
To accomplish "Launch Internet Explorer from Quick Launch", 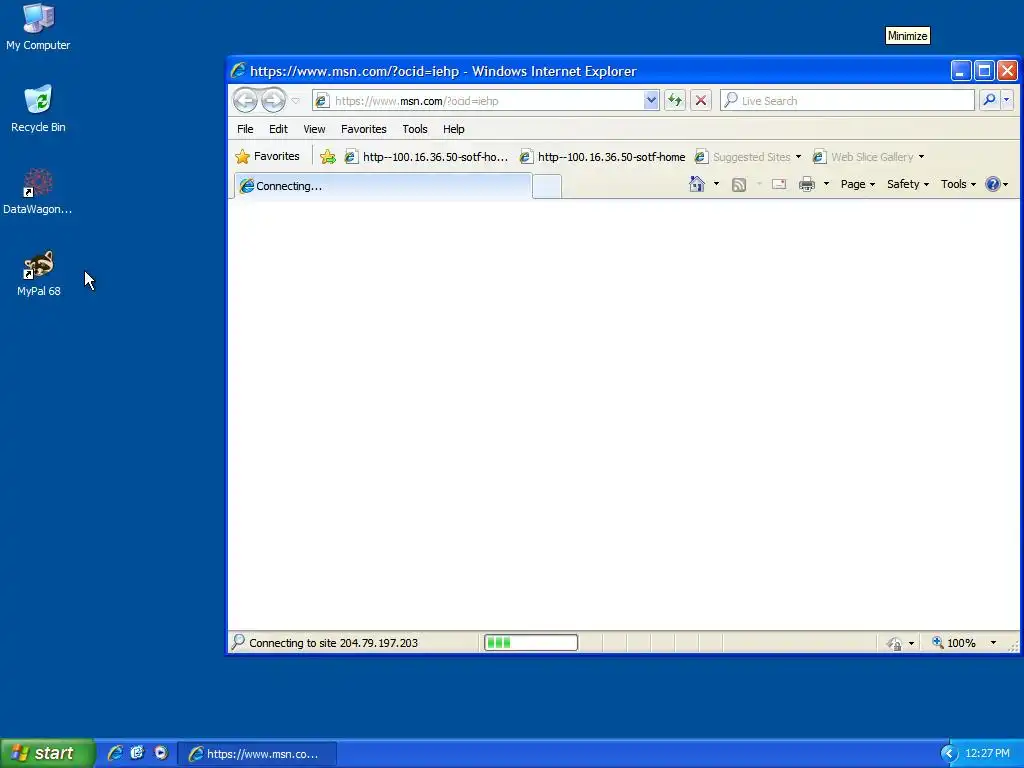I will pyautogui.click(x=115, y=753).
